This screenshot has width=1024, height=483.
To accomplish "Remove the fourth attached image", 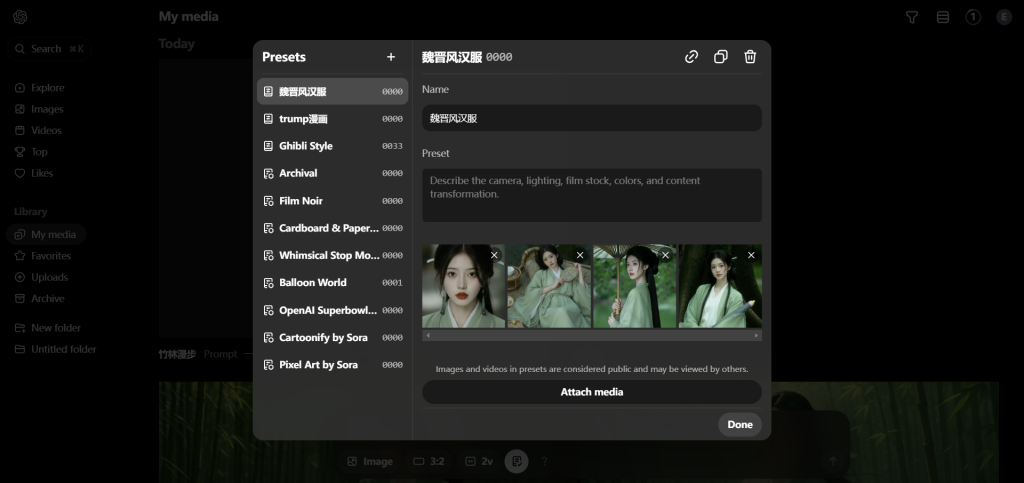I will [x=751, y=256].
